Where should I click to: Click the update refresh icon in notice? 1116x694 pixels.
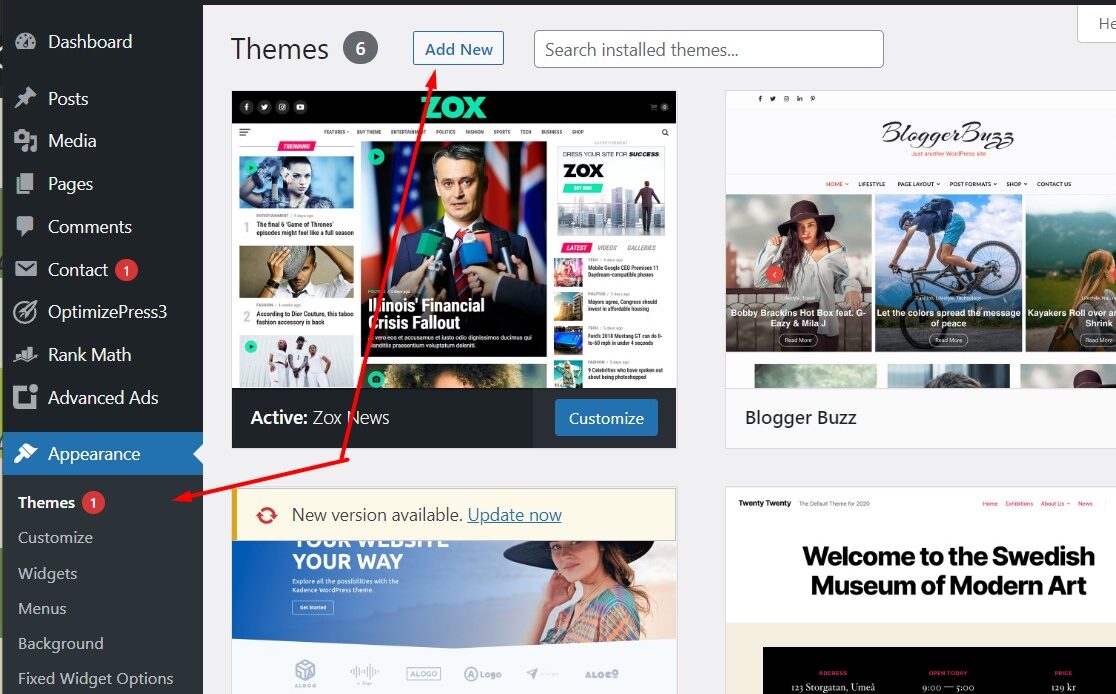click(x=267, y=515)
